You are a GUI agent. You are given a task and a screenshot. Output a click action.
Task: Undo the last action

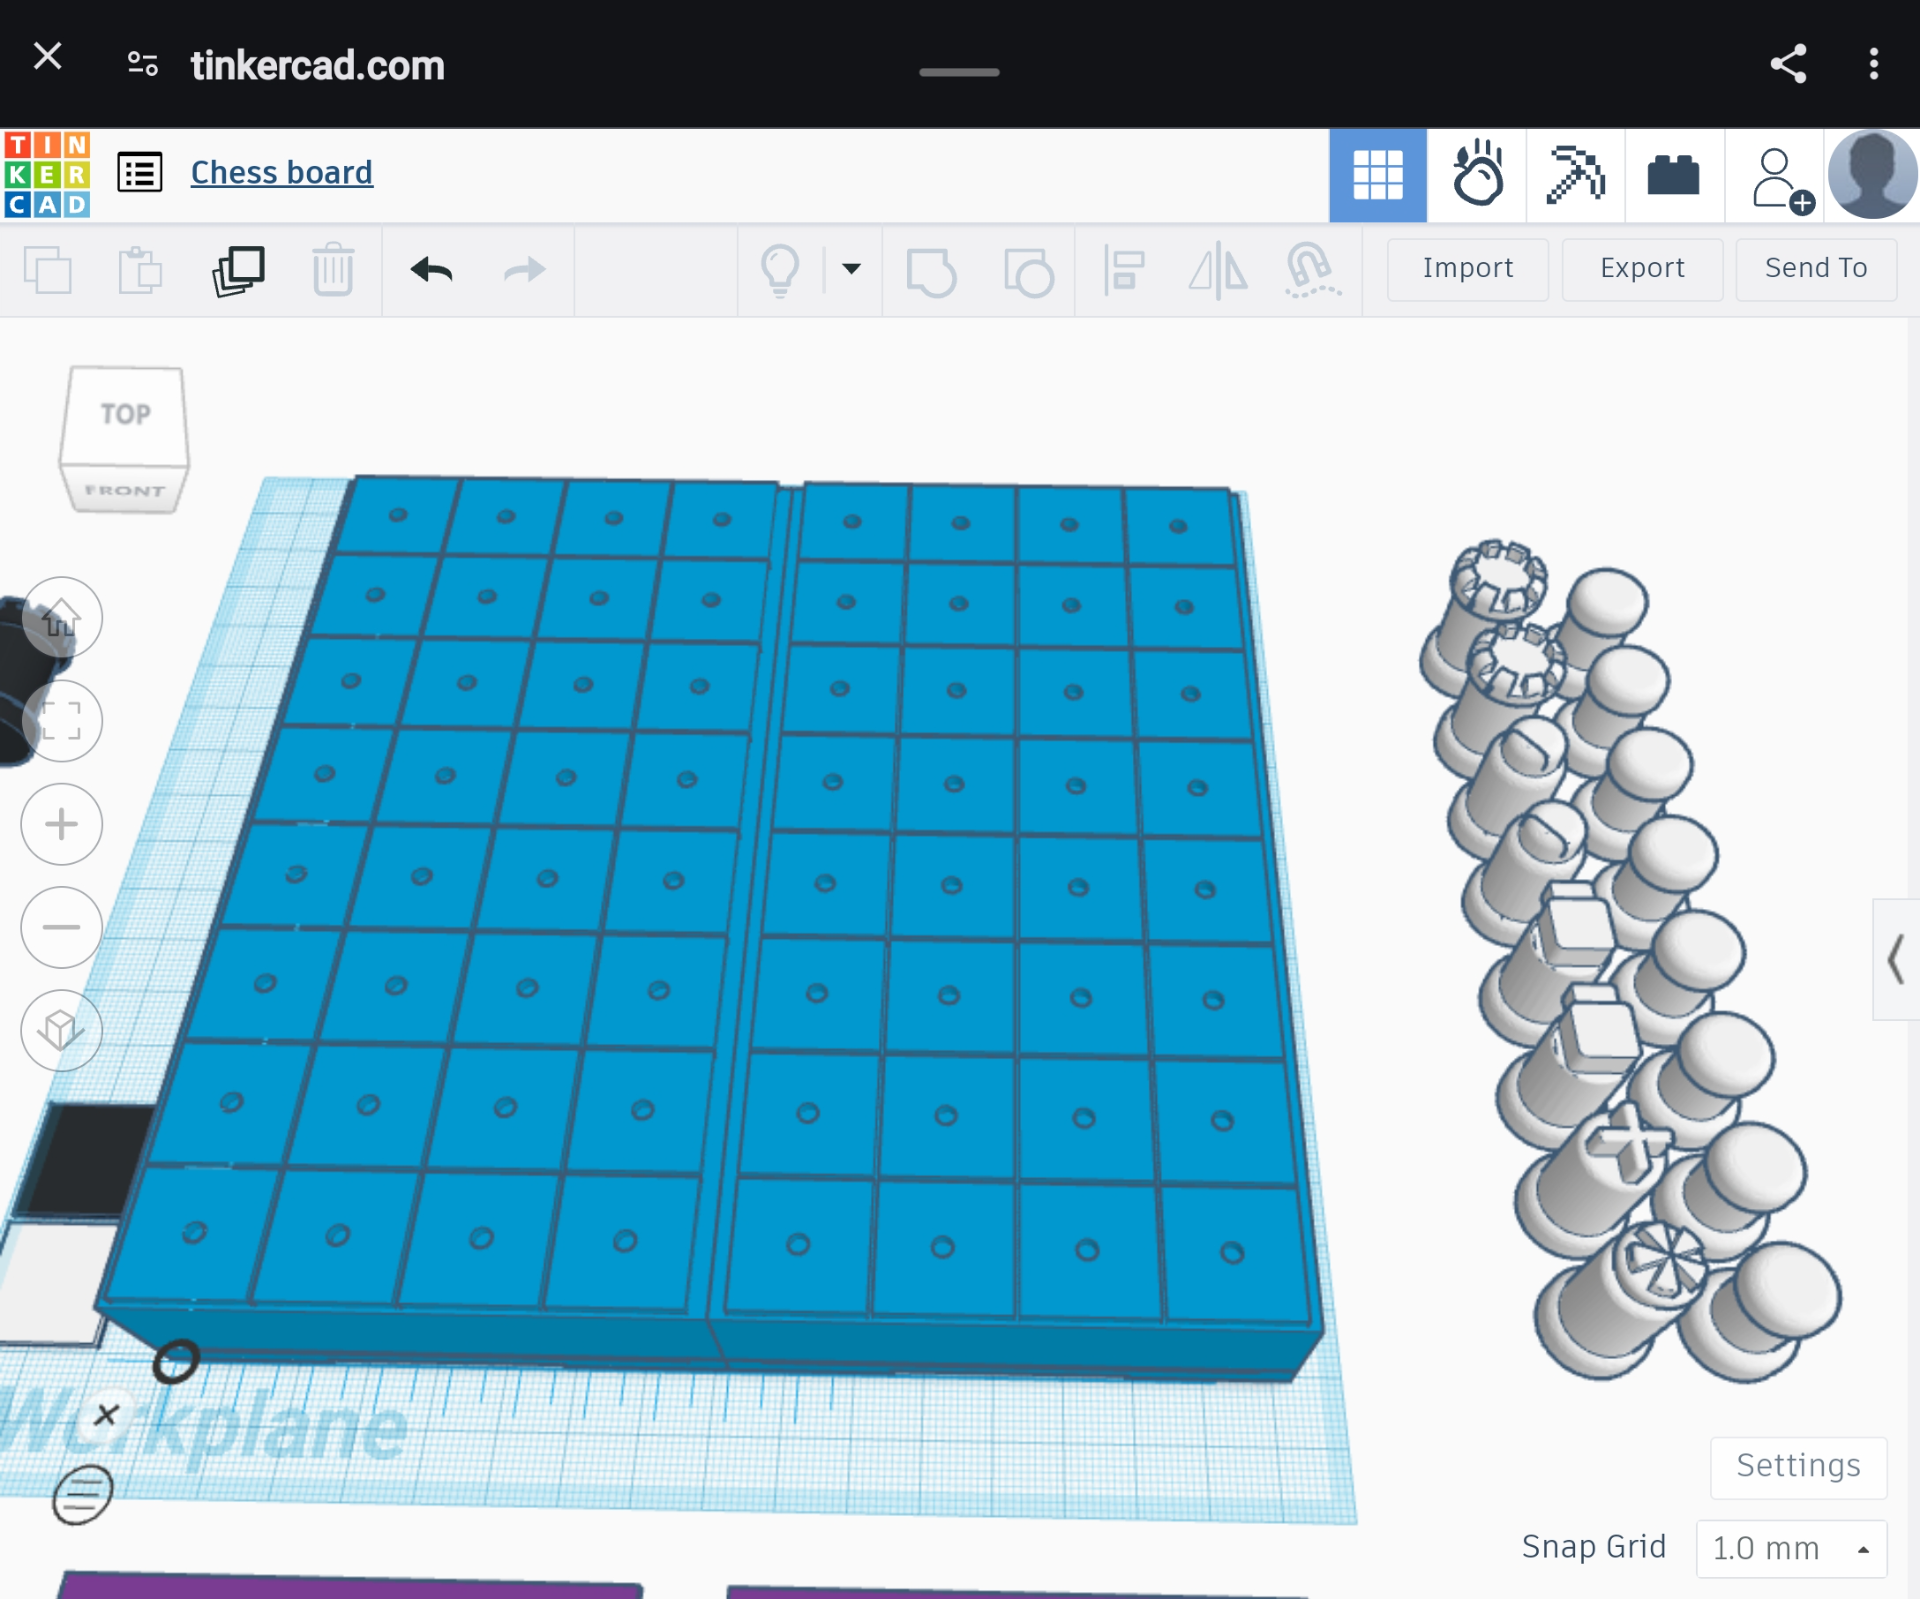pos(431,270)
